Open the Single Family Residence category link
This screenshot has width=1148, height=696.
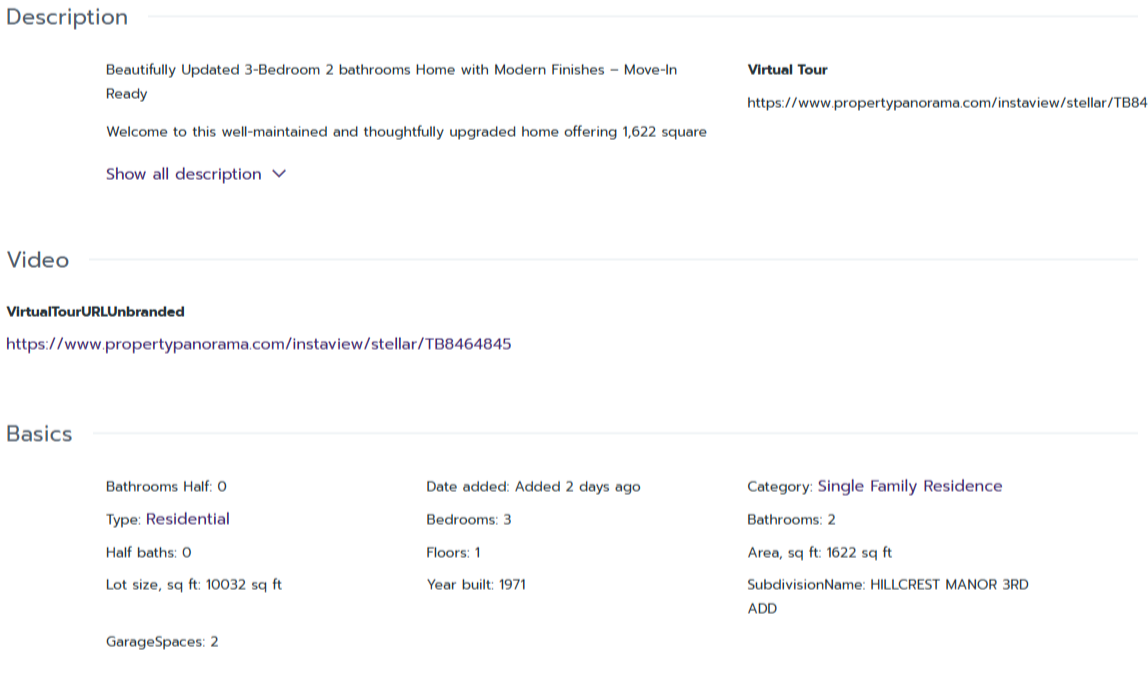coord(909,486)
